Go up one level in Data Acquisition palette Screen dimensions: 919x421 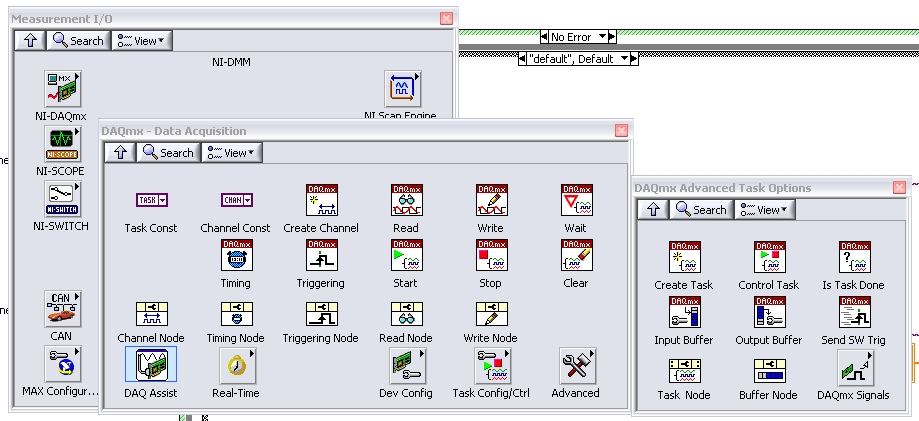pyautogui.click(x=120, y=152)
